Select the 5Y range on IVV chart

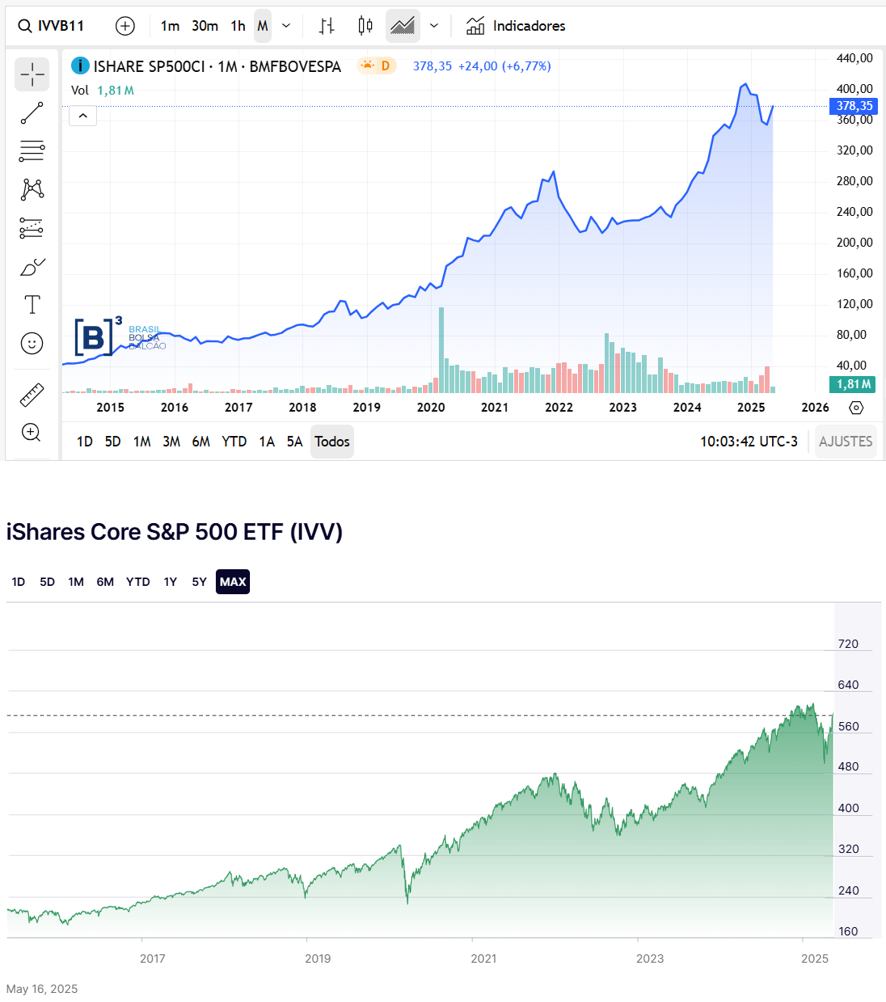(x=199, y=581)
